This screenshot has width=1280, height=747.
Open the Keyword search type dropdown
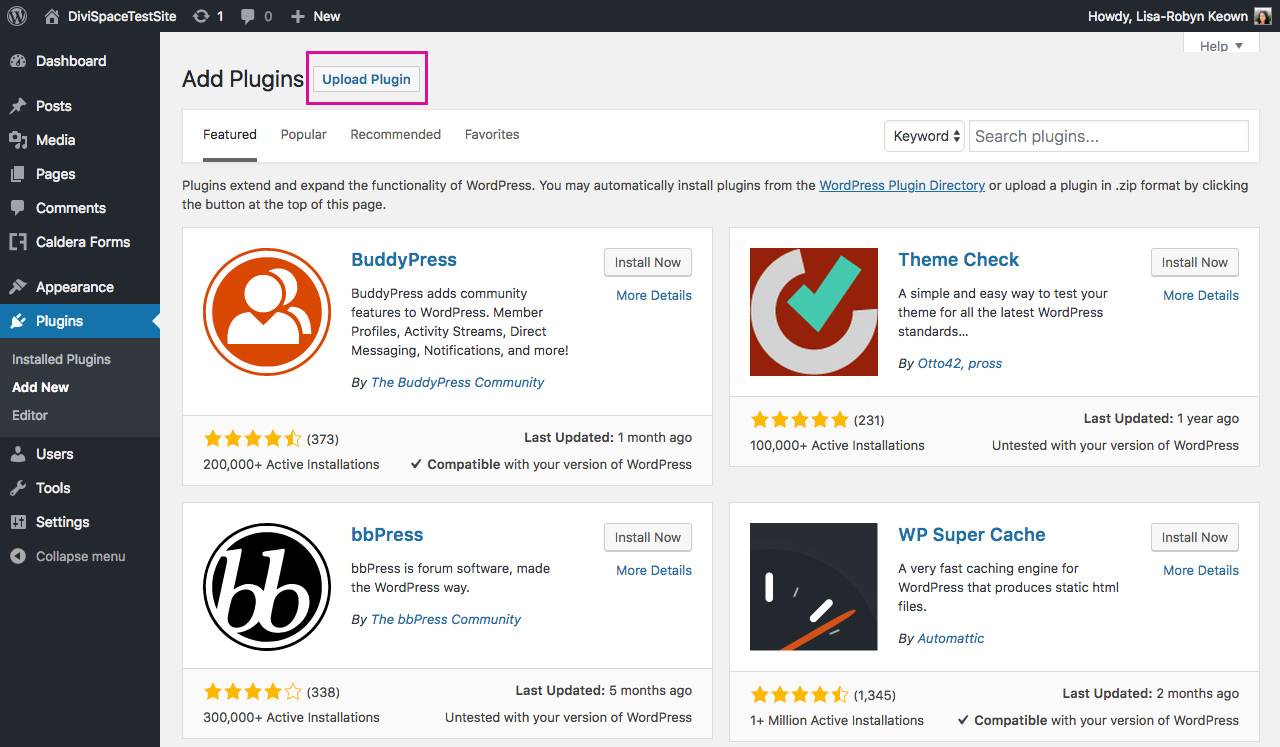tap(924, 136)
